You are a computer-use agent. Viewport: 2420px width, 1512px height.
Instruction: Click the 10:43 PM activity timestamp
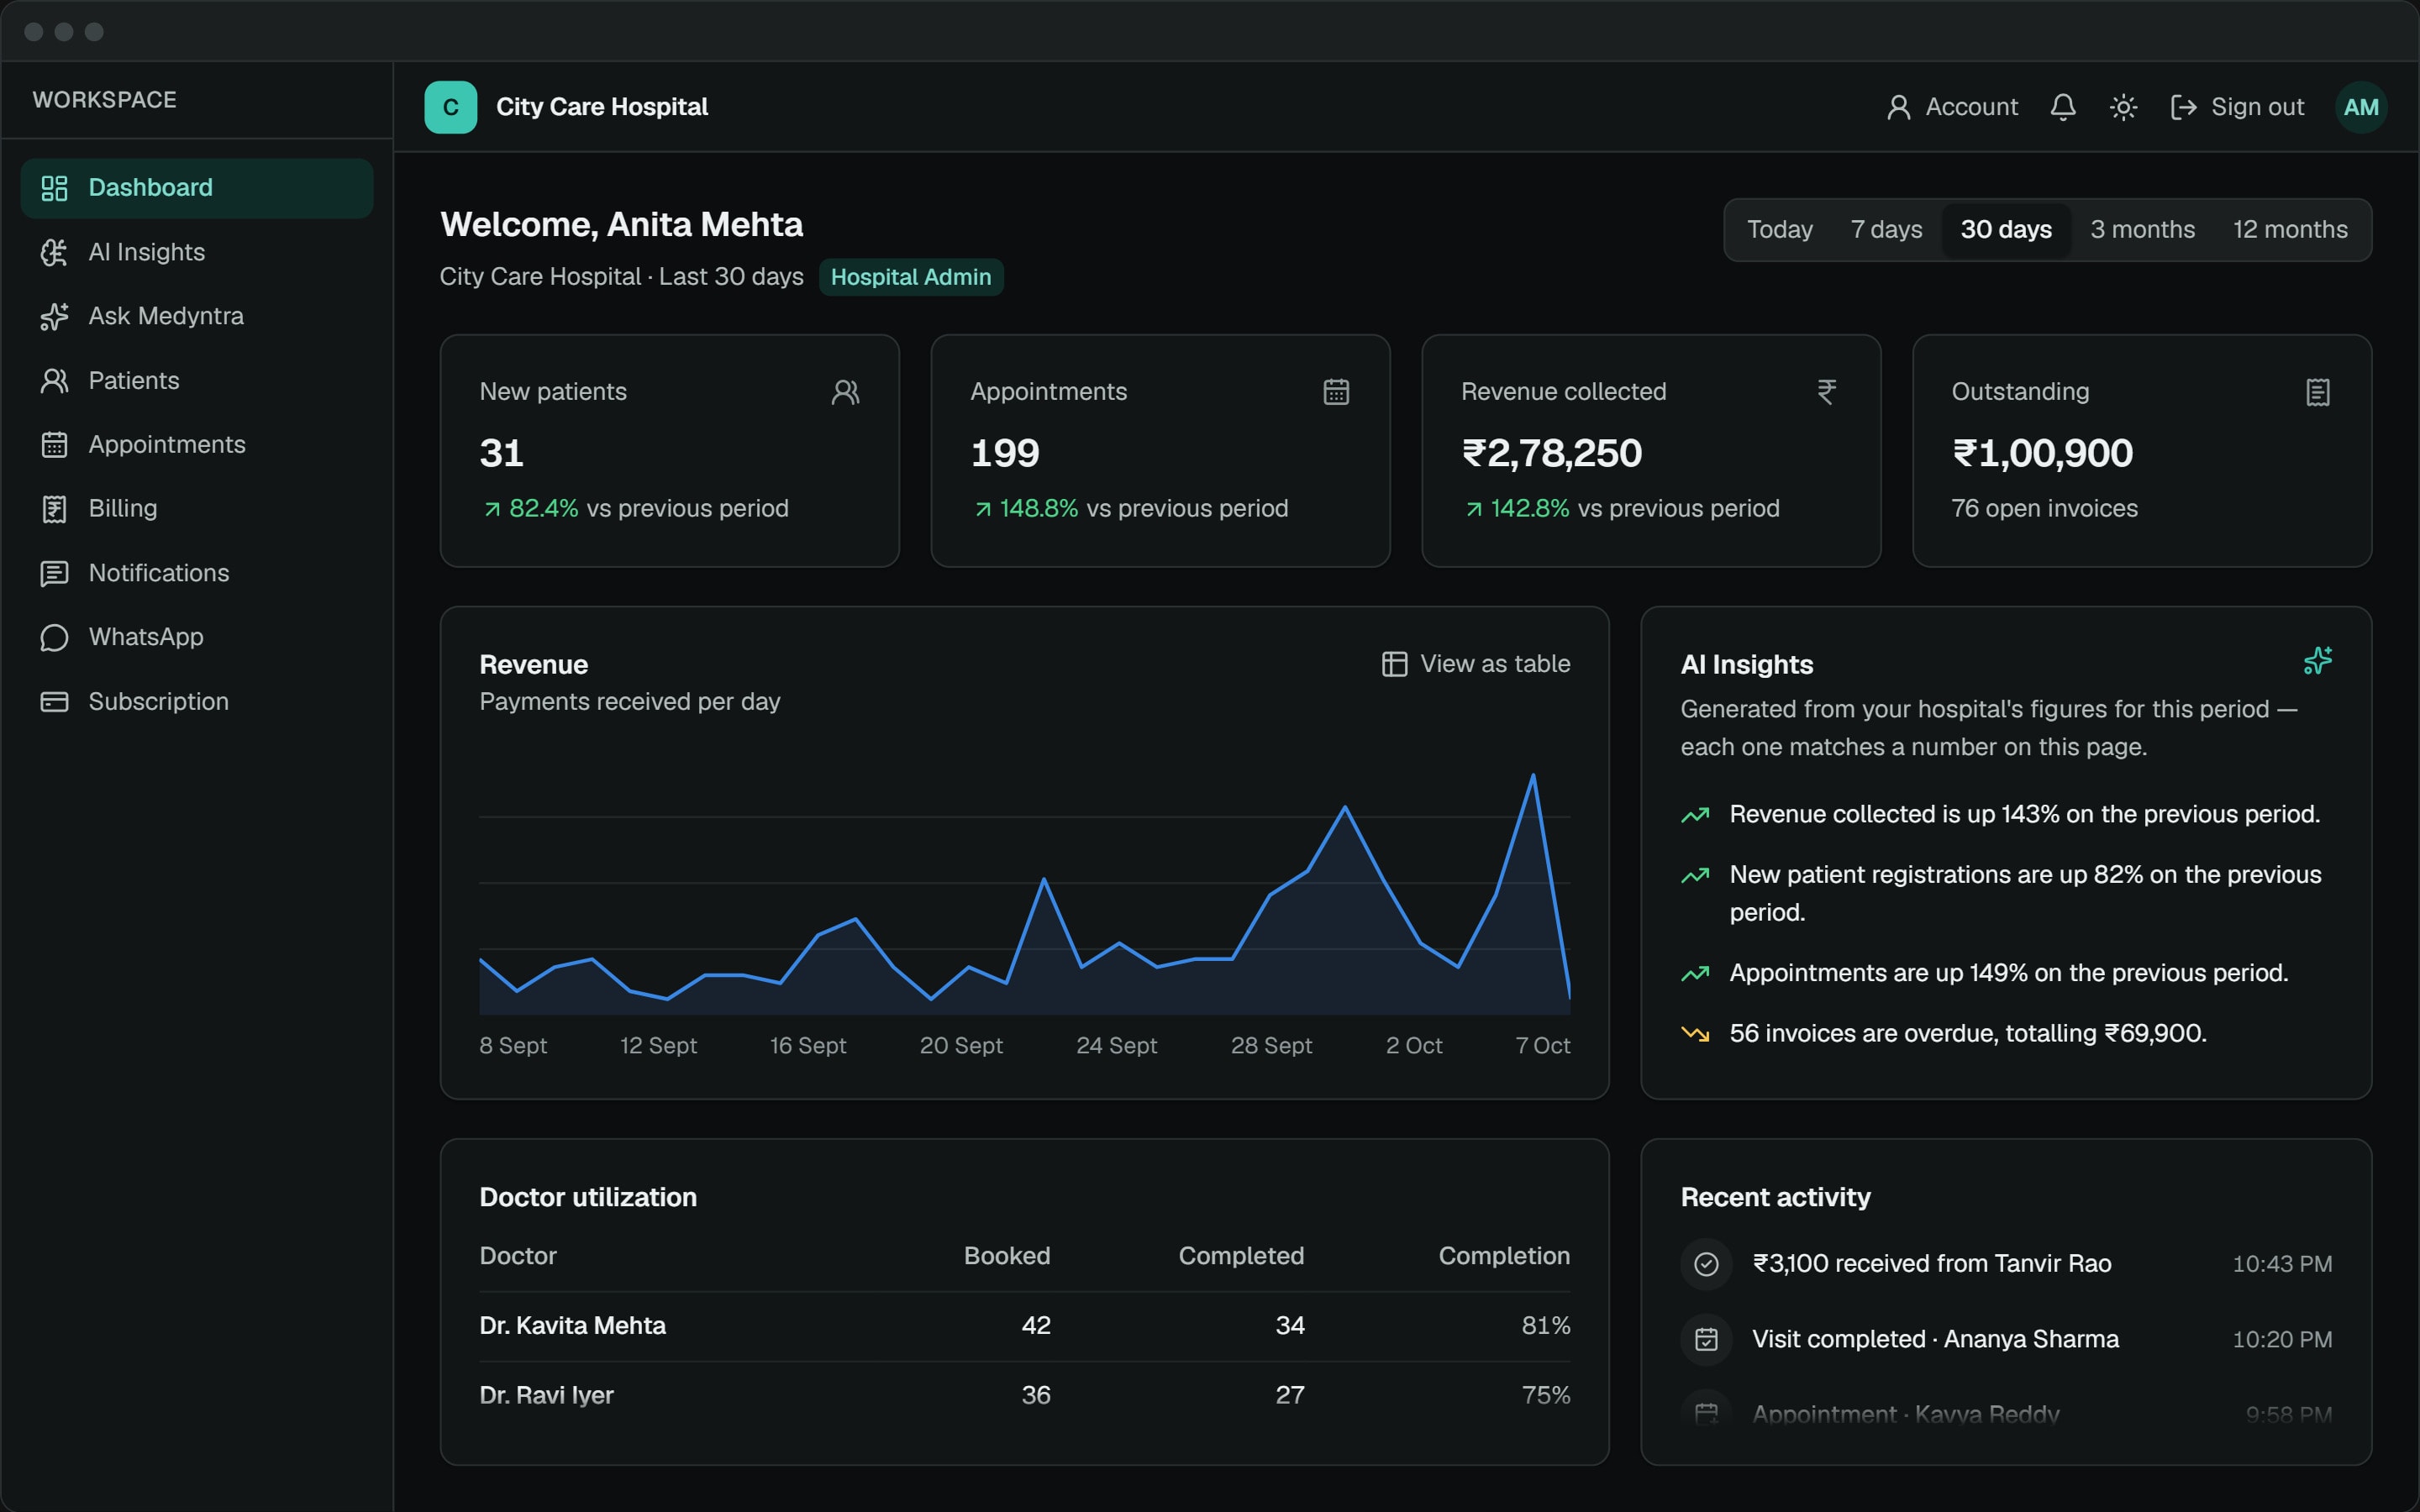tap(2282, 1264)
